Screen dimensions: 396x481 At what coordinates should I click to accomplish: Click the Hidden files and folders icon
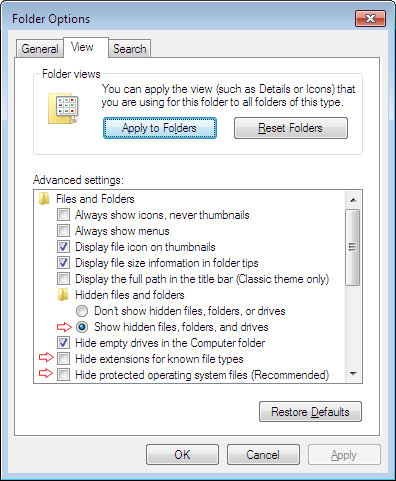pyautogui.click(x=63, y=295)
